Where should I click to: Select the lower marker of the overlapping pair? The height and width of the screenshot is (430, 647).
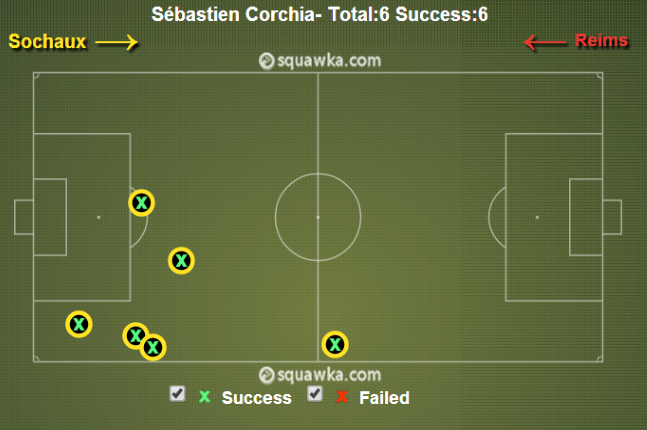153,347
